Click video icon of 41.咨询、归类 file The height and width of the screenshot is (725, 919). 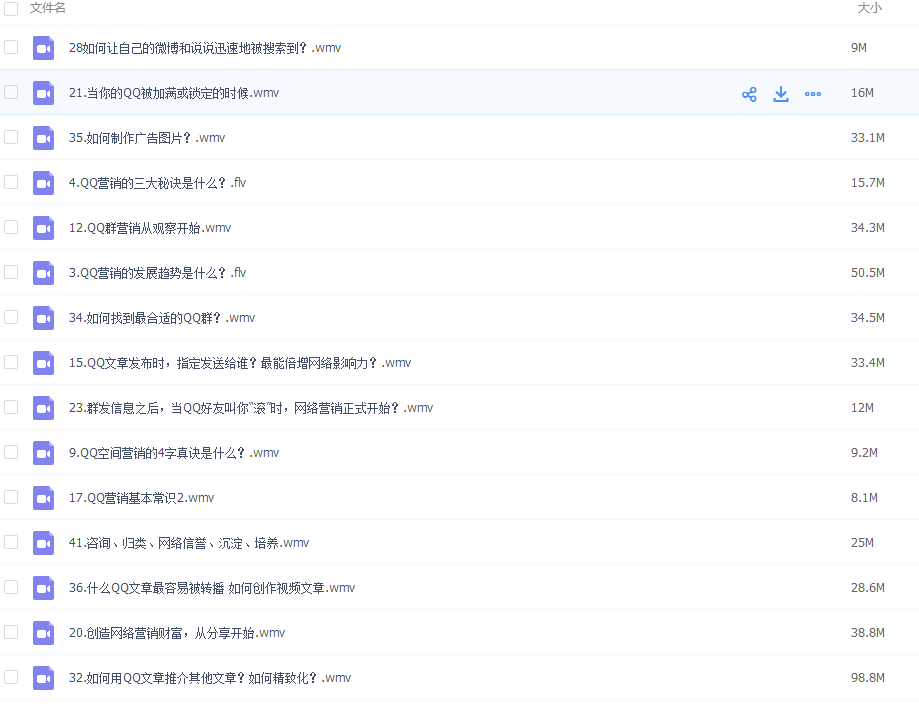(x=43, y=543)
